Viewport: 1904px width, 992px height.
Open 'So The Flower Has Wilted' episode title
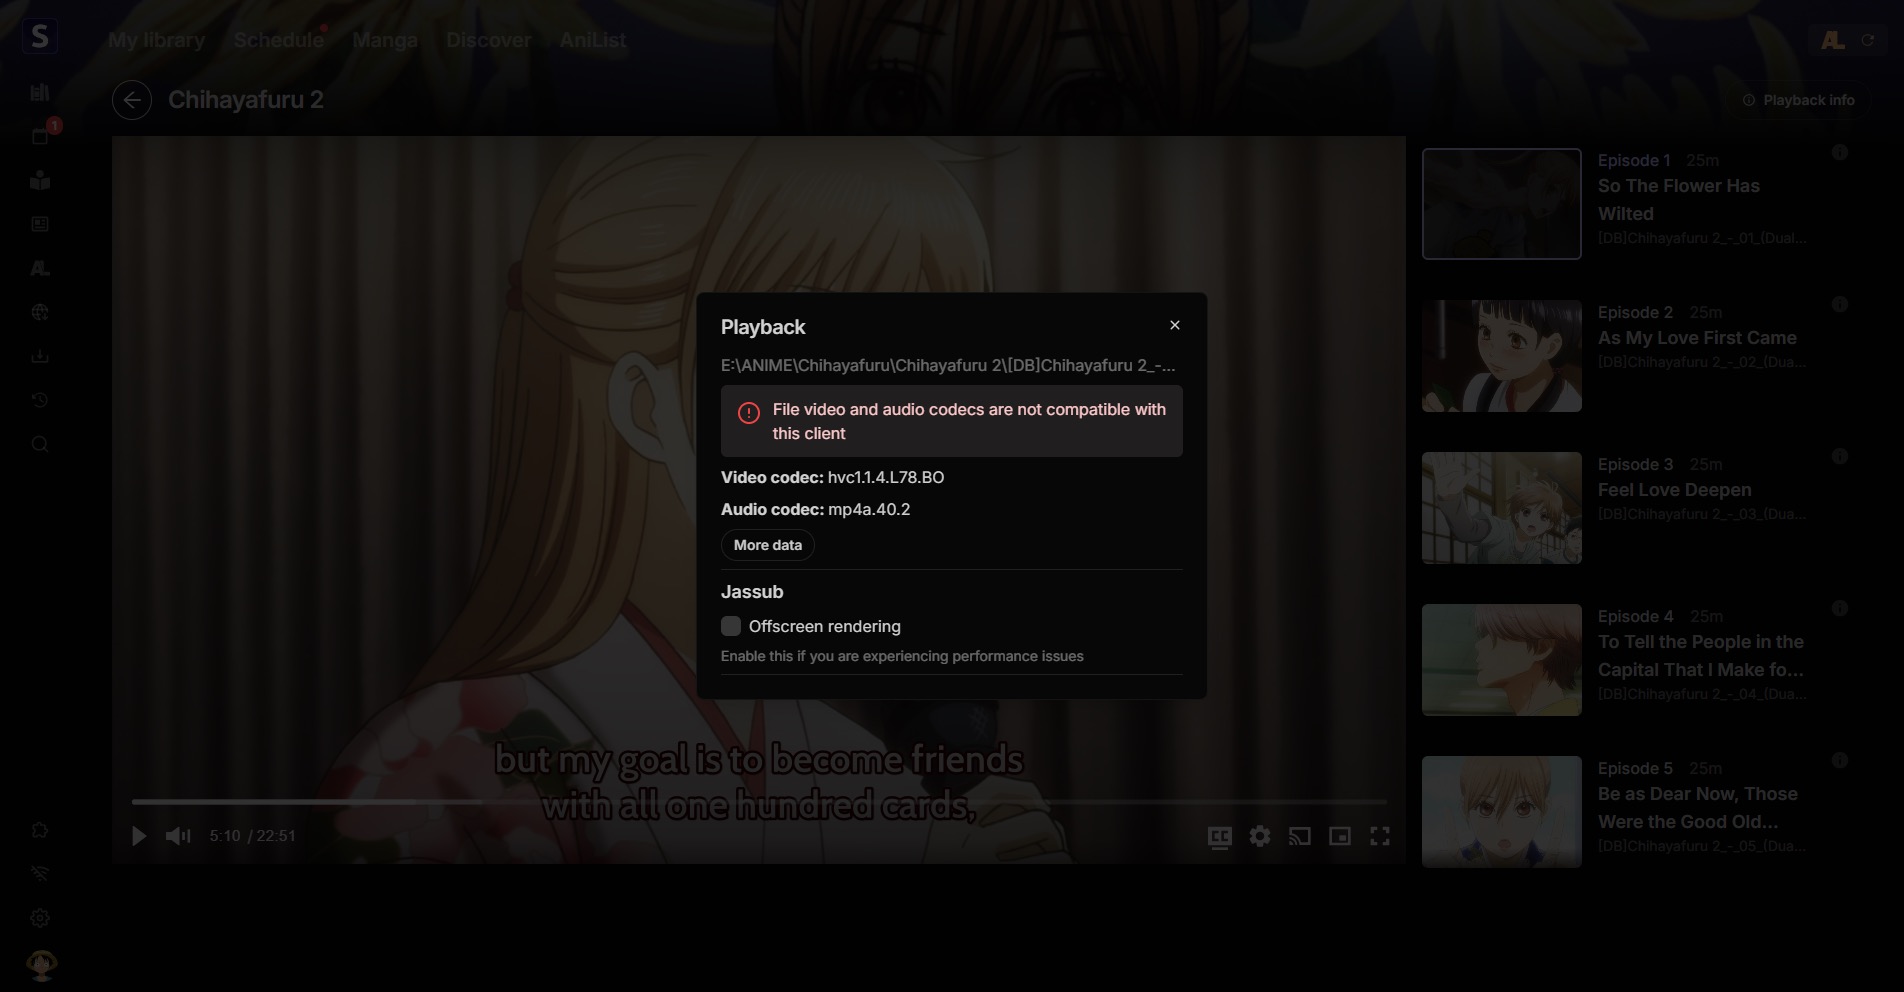tap(1679, 200)
